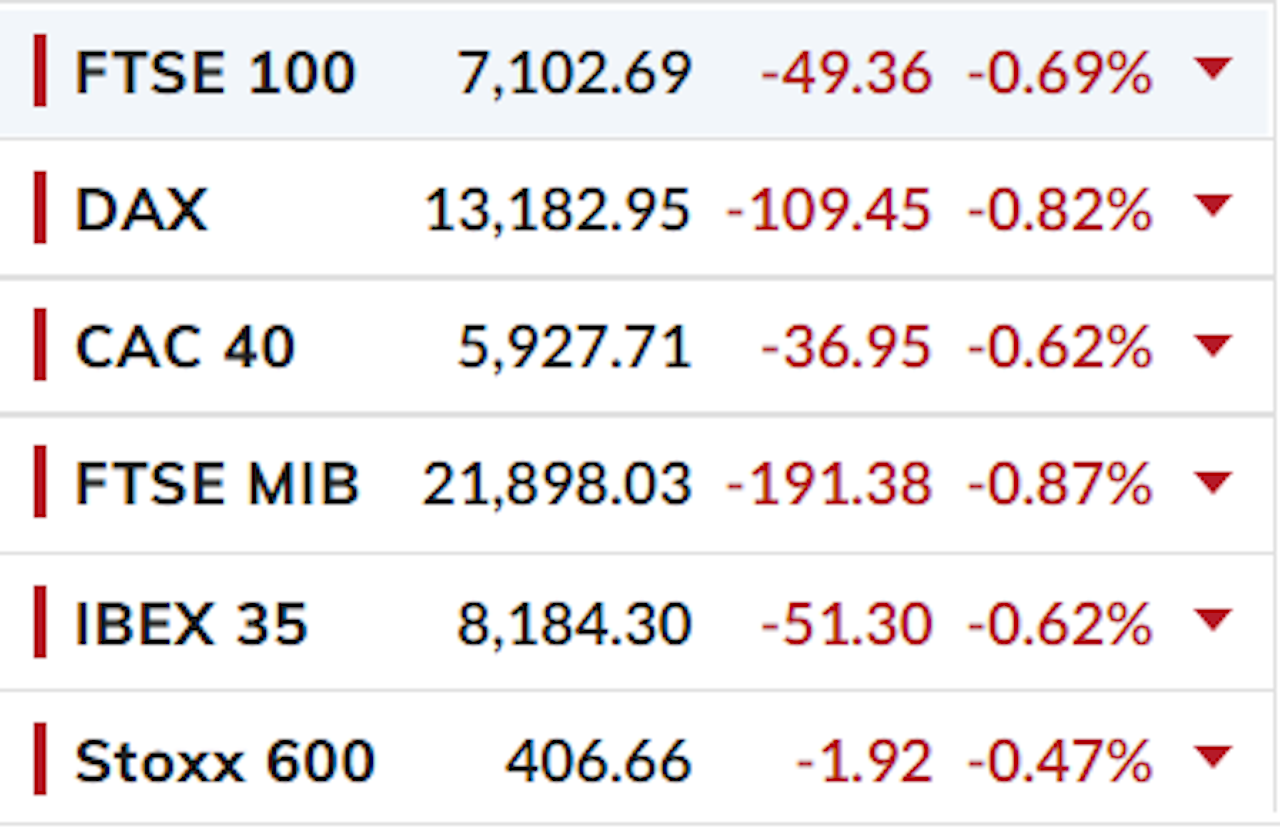Viewport: 1280px width, 829px height.
Task: Select FTSE MIB percent change -0.87%
Action: click(x=1060, y=486)
